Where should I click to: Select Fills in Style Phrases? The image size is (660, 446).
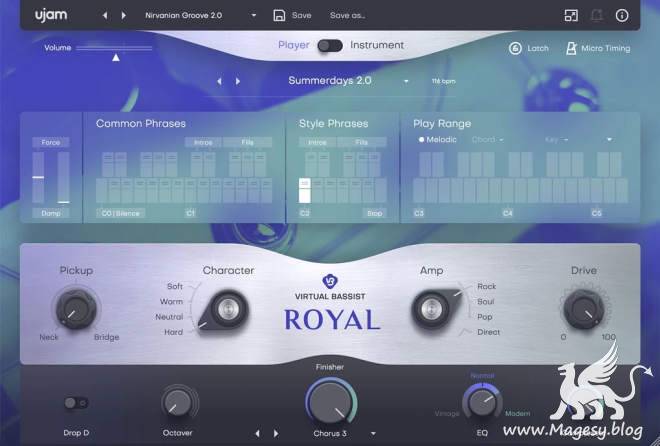click(362, 142)
